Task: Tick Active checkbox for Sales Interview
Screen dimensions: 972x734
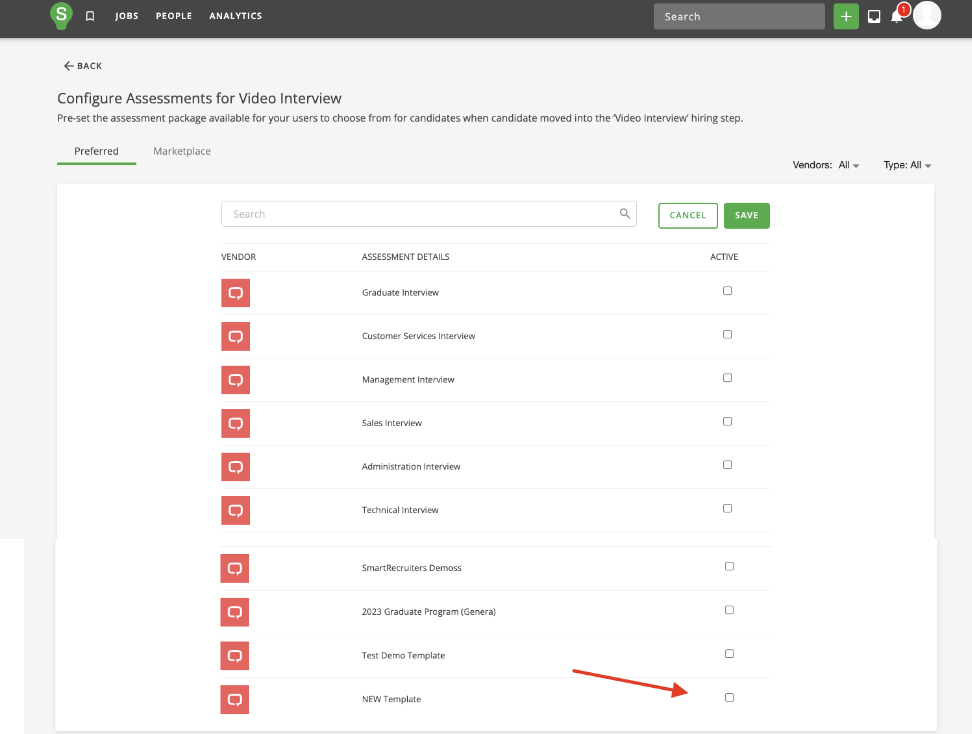Action: click(727, 421)
